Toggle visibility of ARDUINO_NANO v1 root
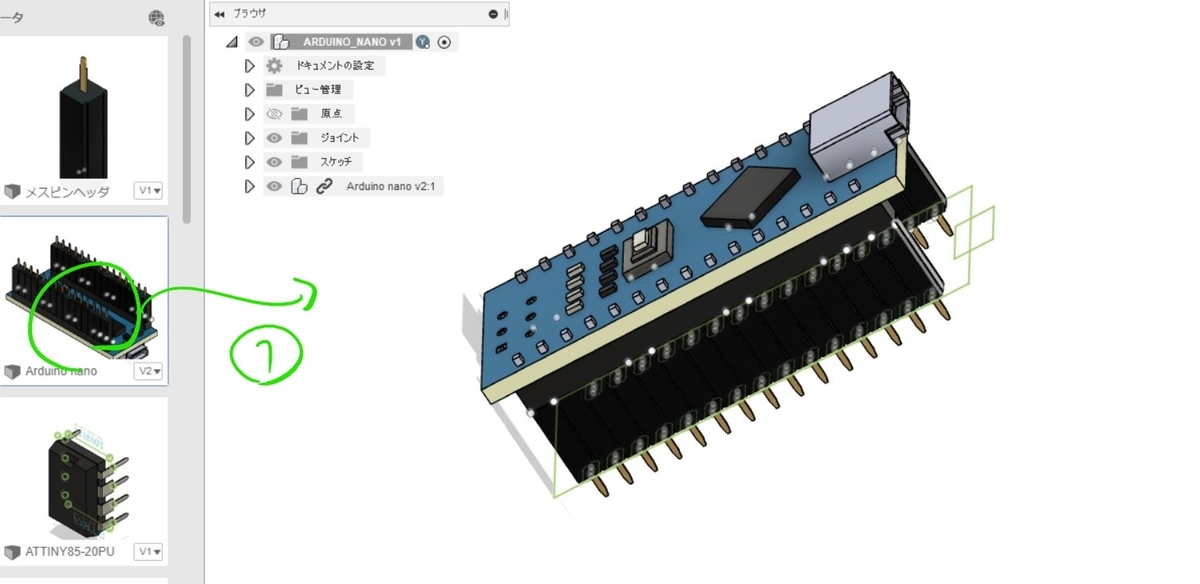 pos(256,42)
